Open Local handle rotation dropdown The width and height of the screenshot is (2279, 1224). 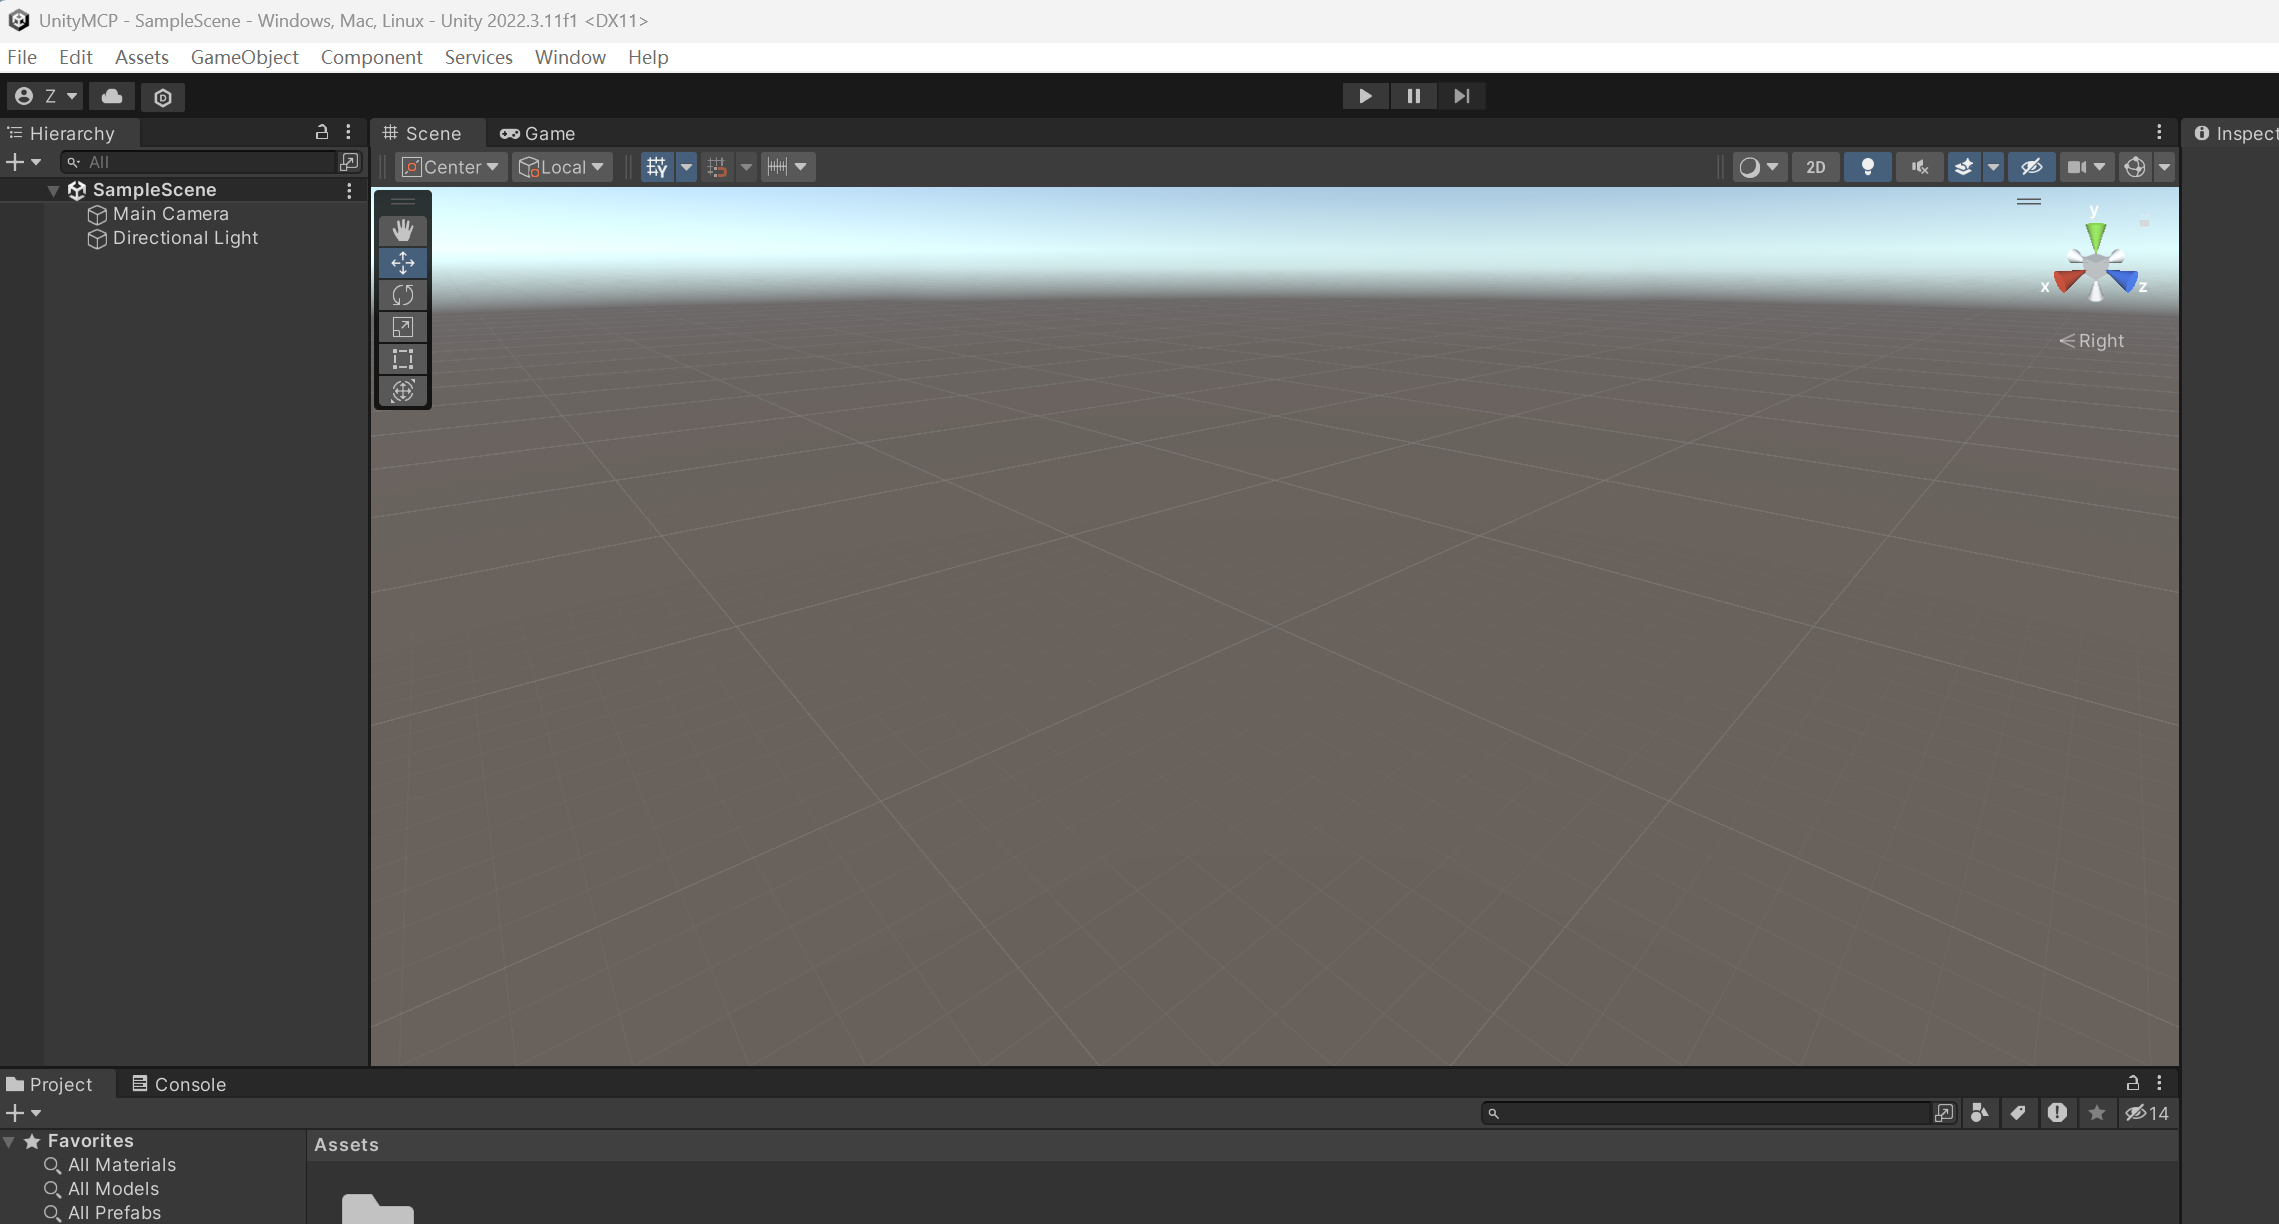coord(562,167)
